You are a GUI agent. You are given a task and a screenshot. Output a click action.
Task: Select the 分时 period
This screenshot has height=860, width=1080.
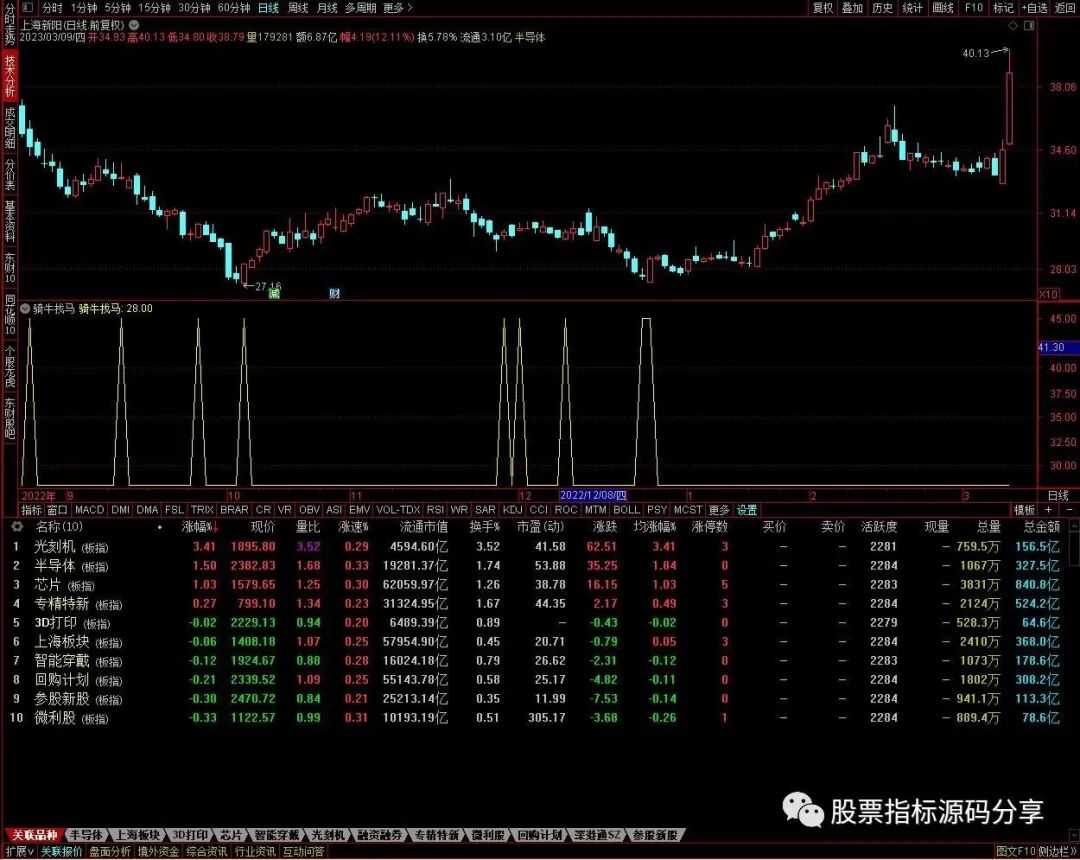pyautogui.click(x=52, y=8)
